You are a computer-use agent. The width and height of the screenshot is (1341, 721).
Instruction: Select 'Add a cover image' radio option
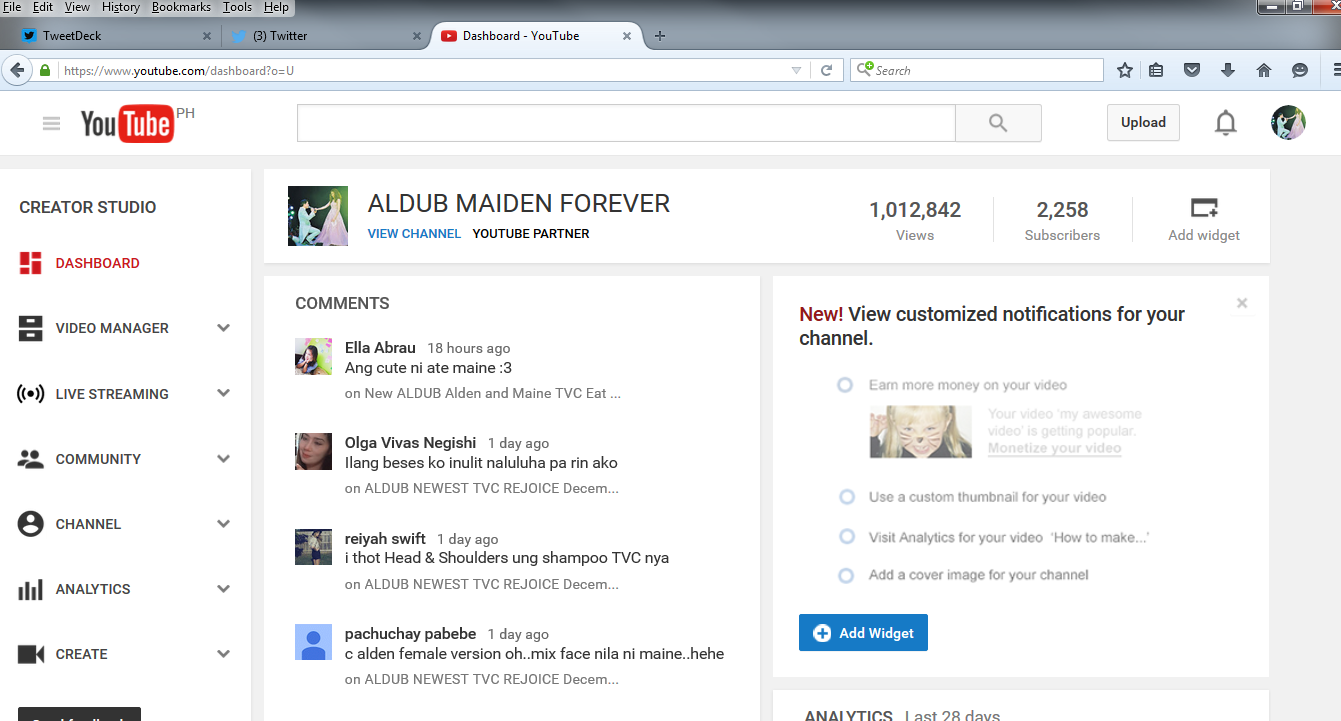846,575
